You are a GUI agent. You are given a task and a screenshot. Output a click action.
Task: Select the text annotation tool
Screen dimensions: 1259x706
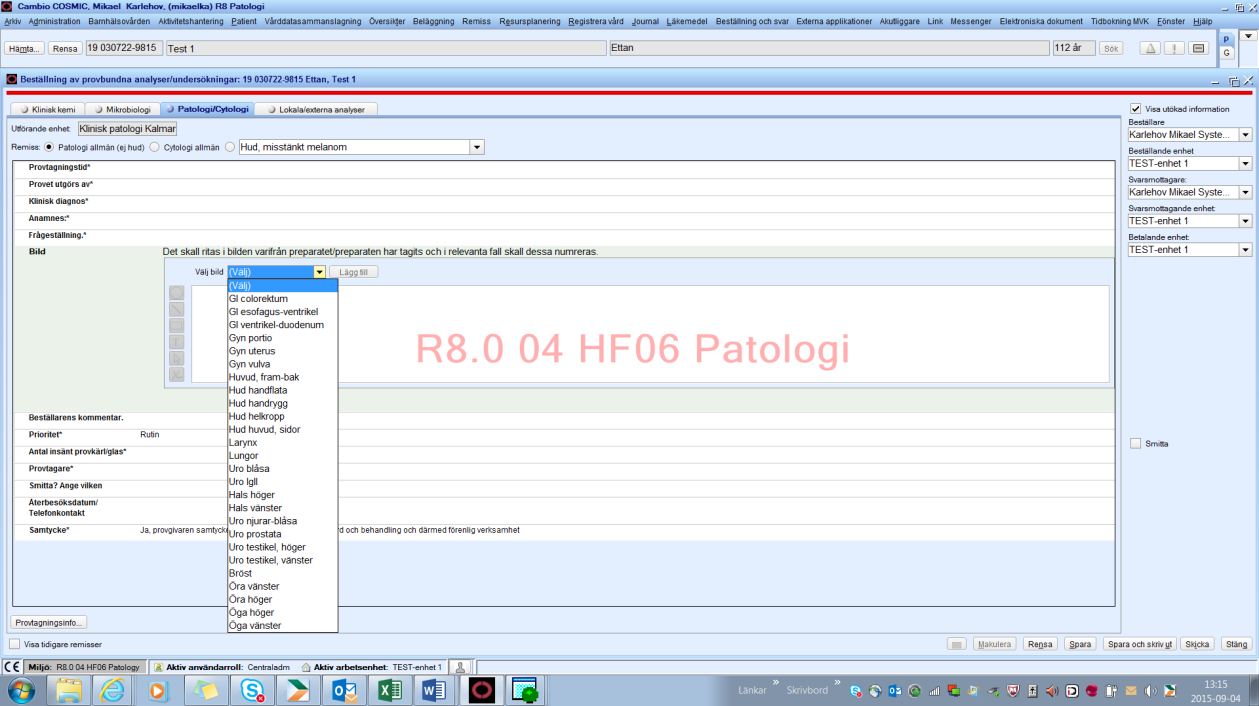(176, 342)
